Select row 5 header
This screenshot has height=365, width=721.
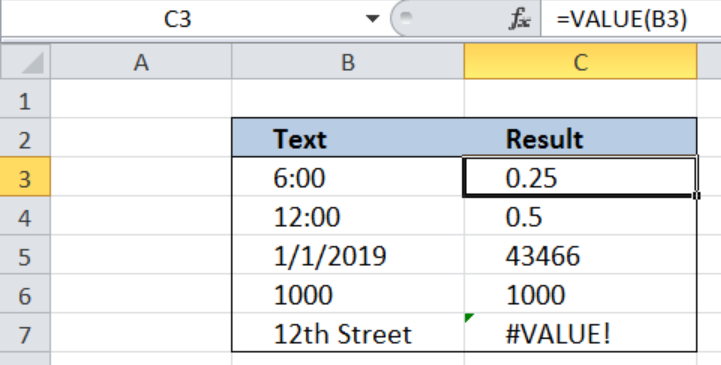coord(25,255)
